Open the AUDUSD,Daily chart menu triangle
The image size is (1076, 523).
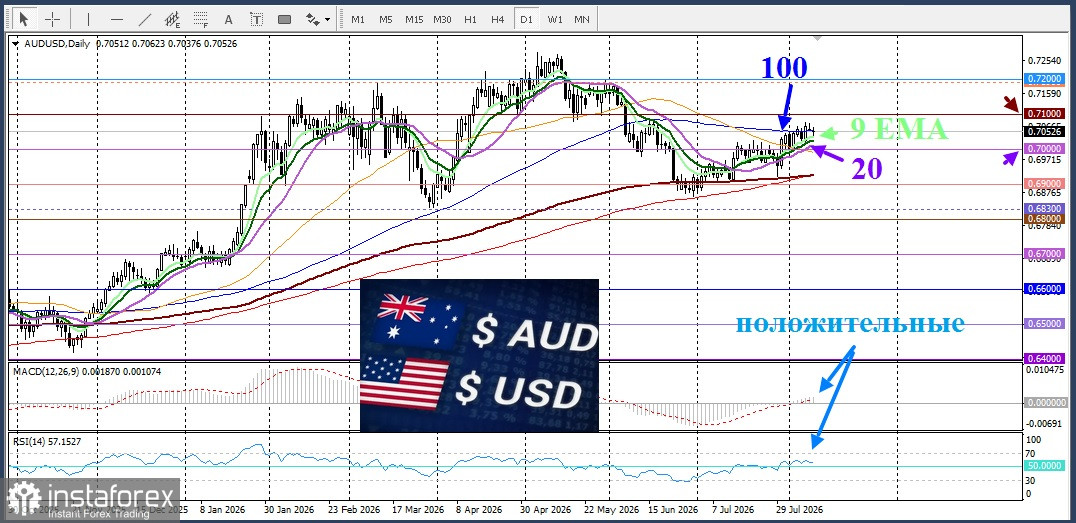pyautogui.click(x=16, y=44)
